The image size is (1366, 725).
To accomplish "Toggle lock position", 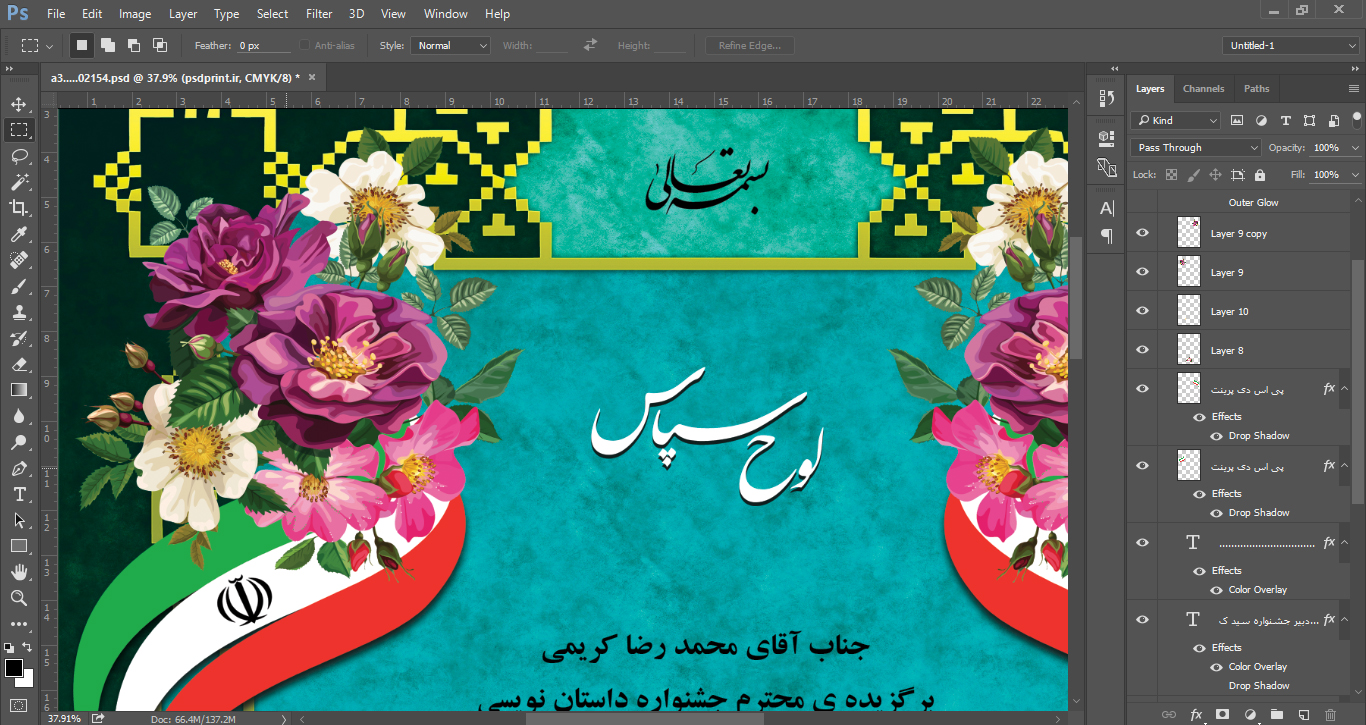I will point(1215,175).
